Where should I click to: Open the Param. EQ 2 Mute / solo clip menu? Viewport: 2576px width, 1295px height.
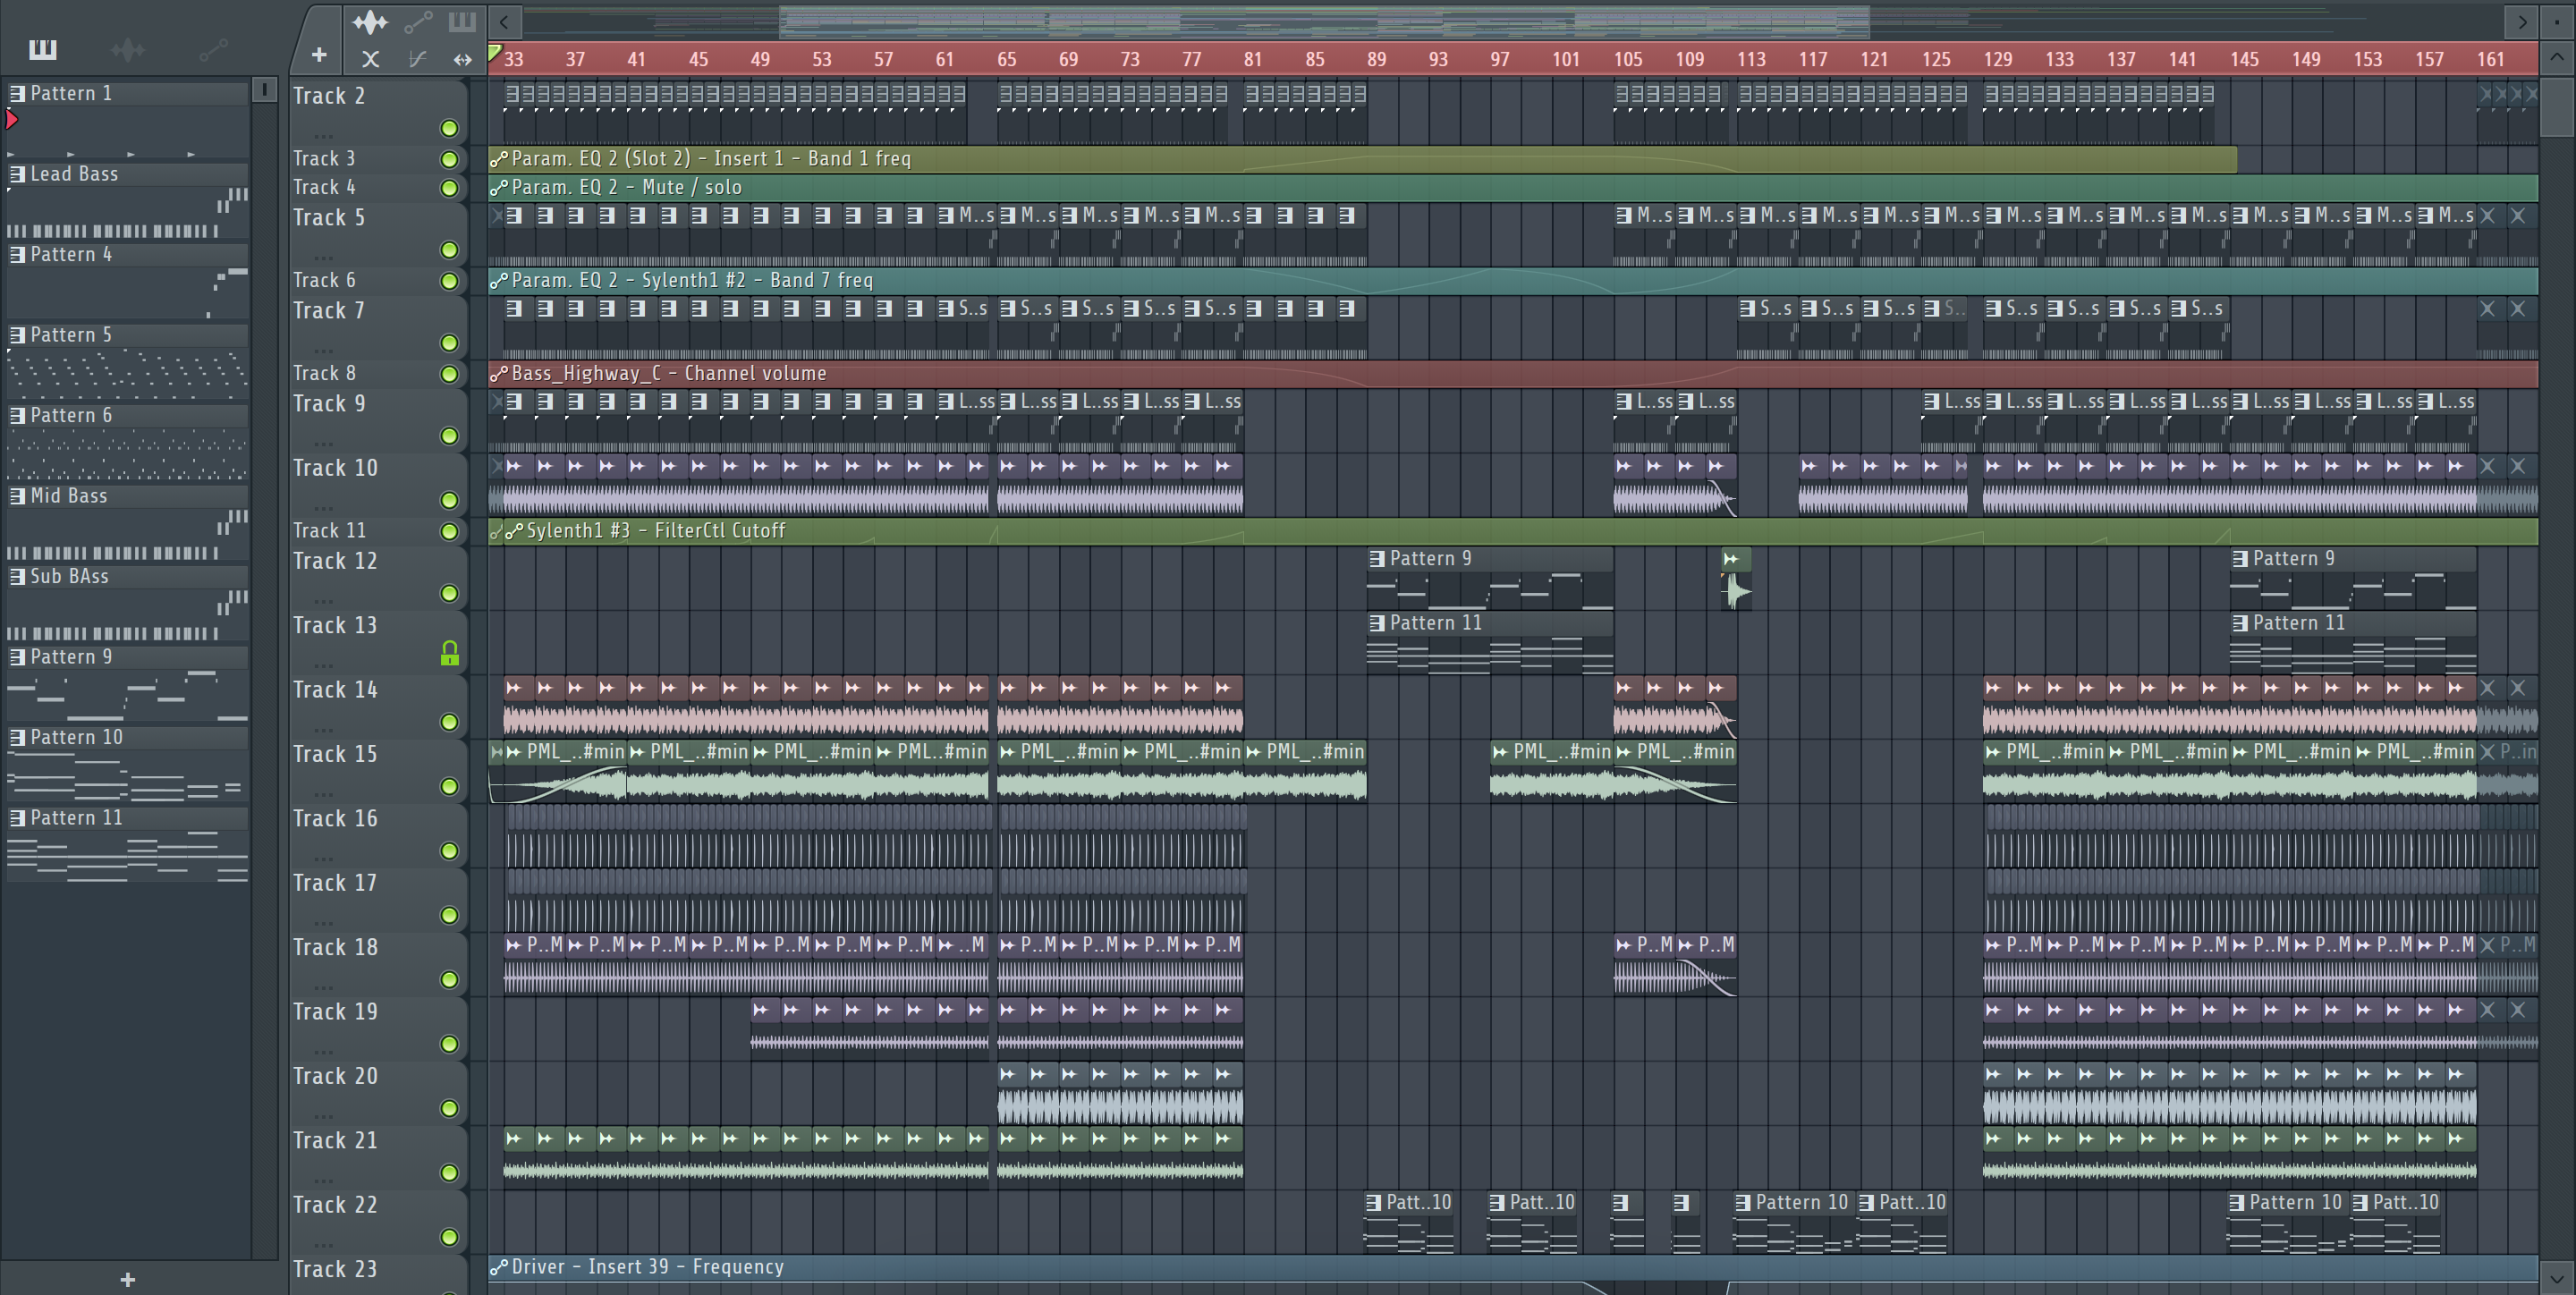499,187
